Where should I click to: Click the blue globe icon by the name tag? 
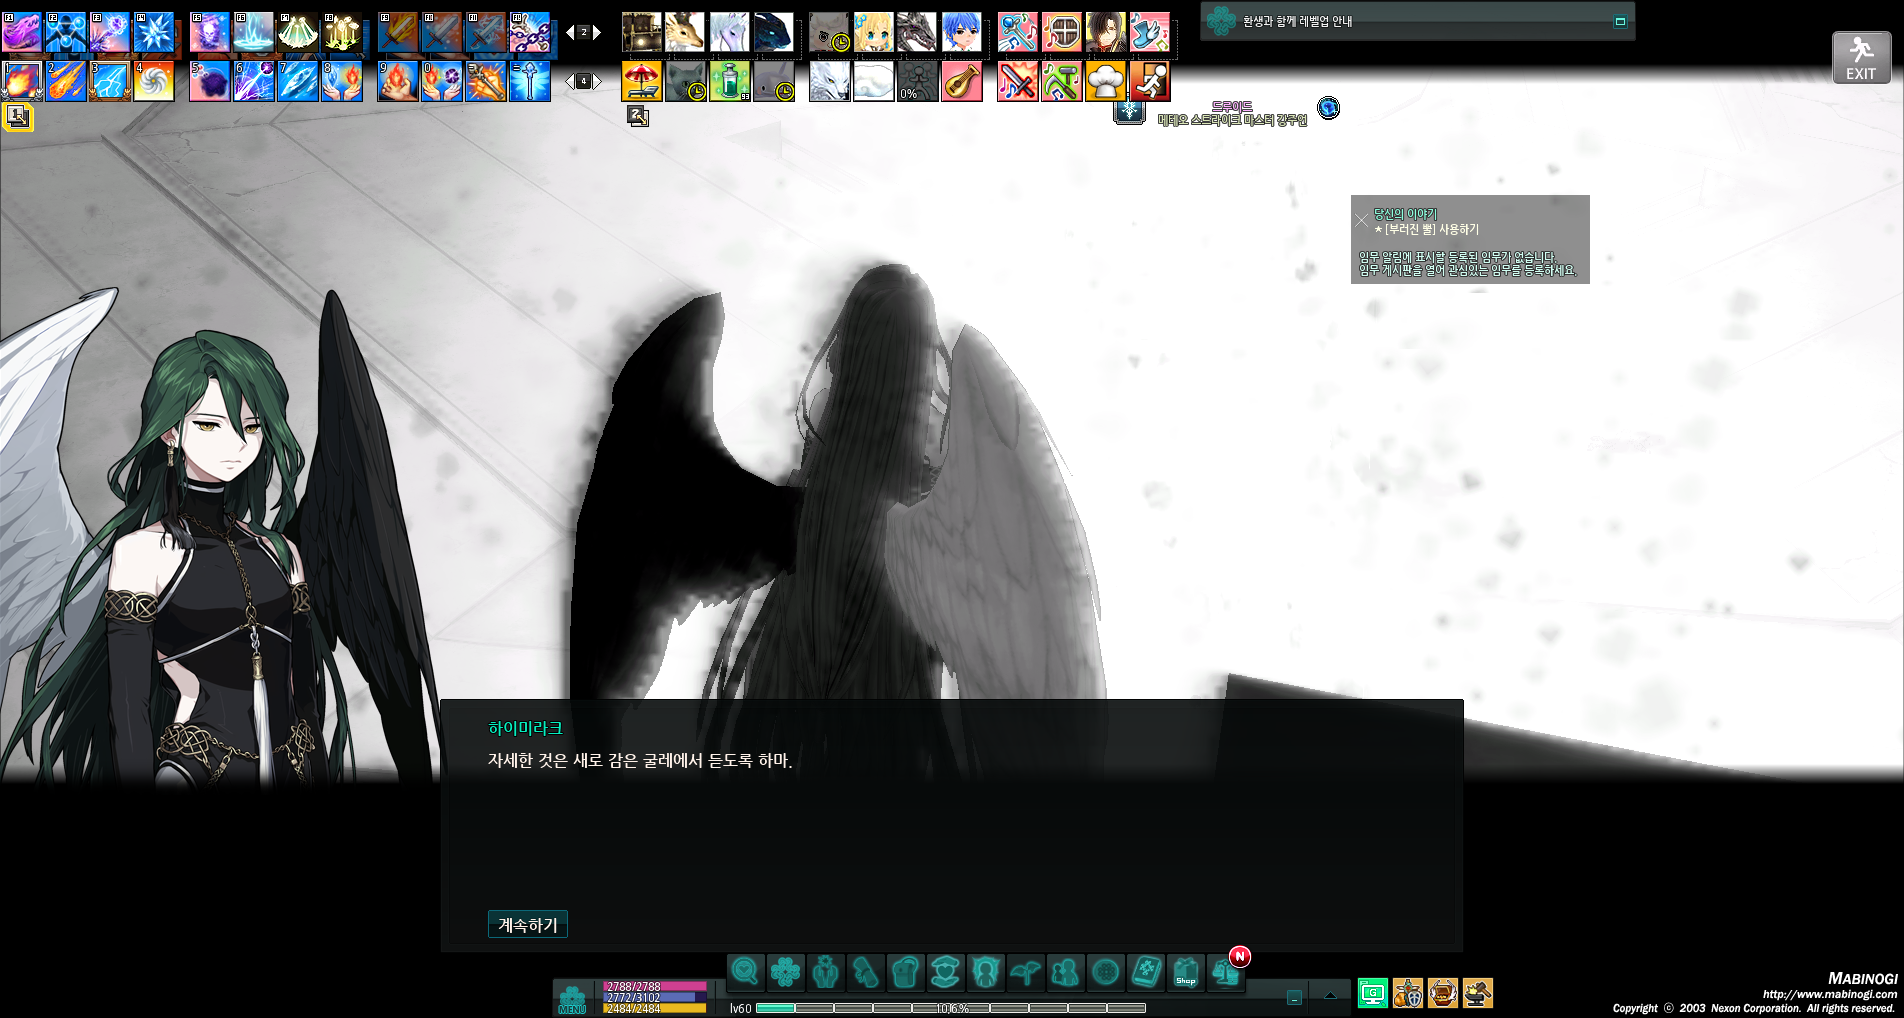coord(1328,108)
